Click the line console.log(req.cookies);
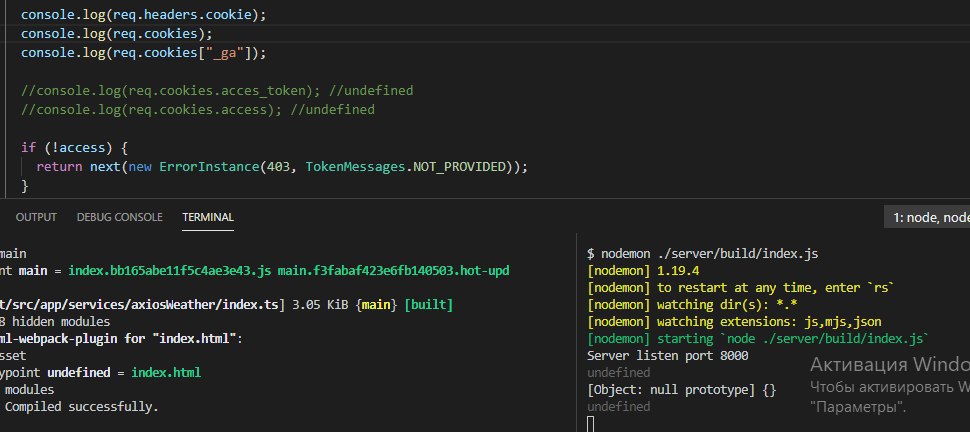The image size is (970, 432). (117, 33)
